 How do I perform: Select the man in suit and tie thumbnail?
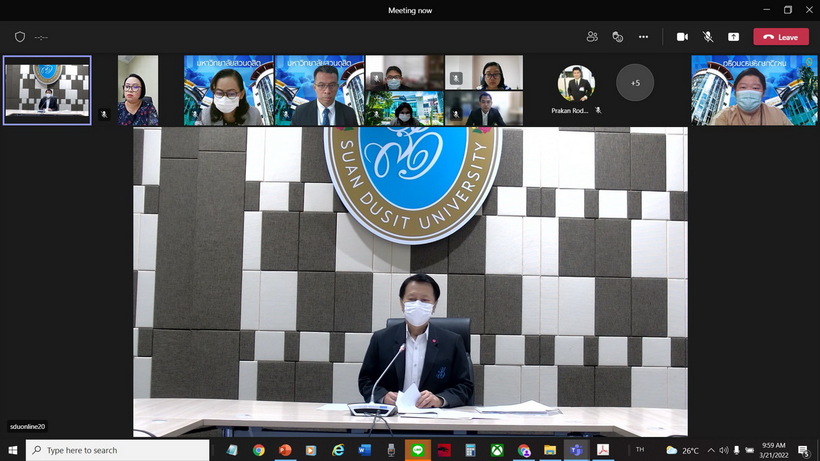coord(320,90)
